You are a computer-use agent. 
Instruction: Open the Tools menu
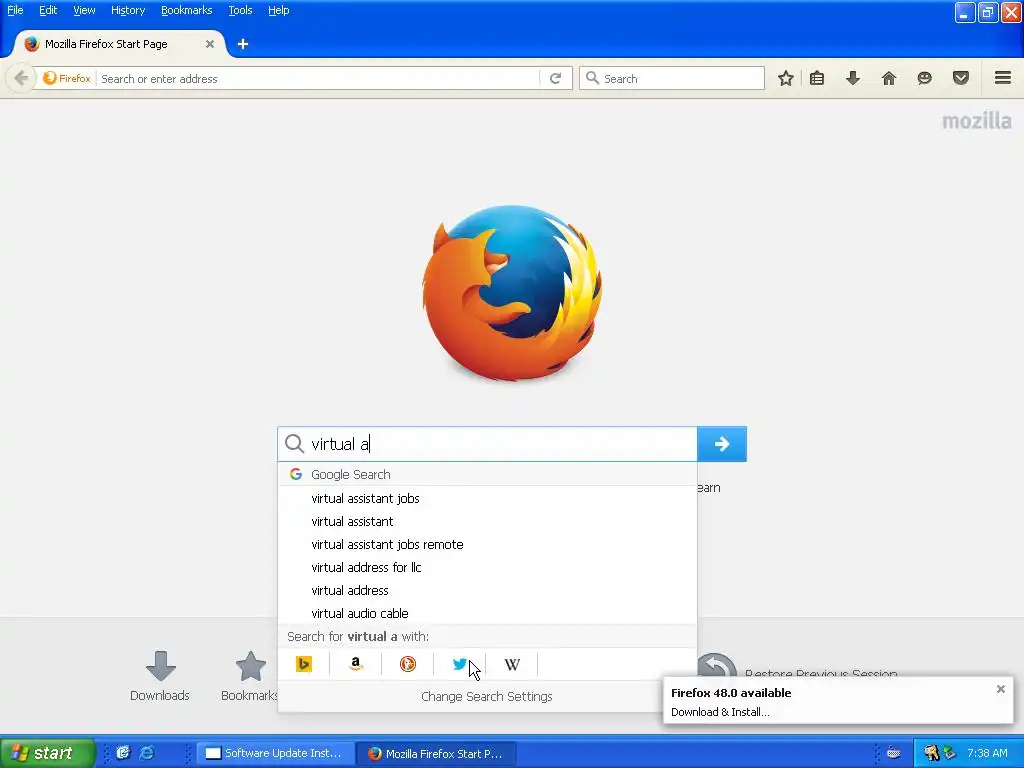tap(240, 10)
